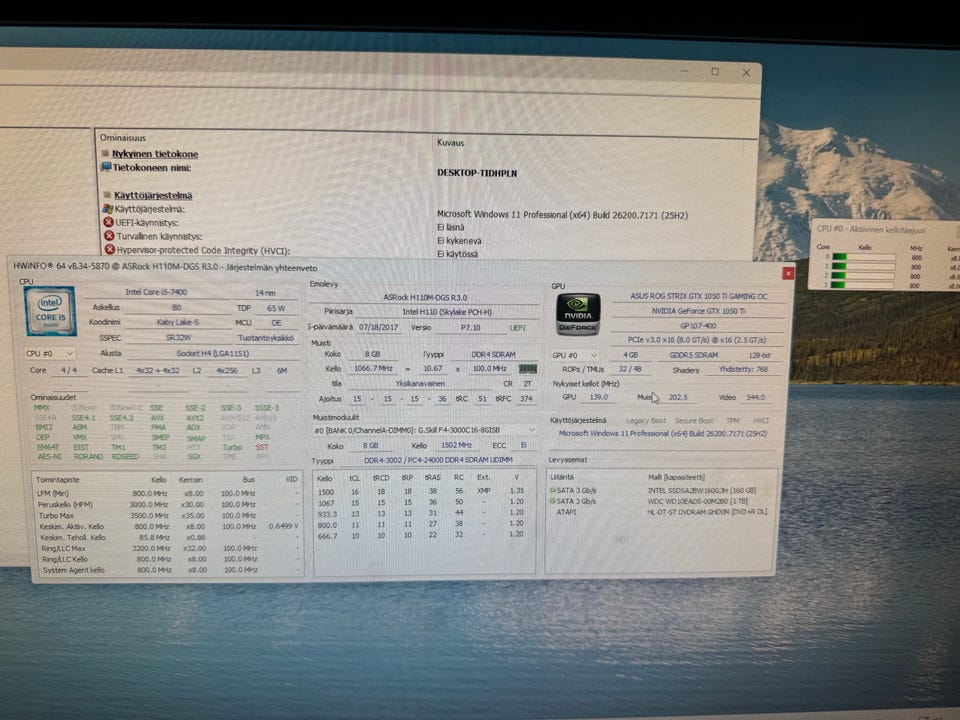Click the Nykyinen tietokone header icon

pyautogui.click(x=105, y=153)
